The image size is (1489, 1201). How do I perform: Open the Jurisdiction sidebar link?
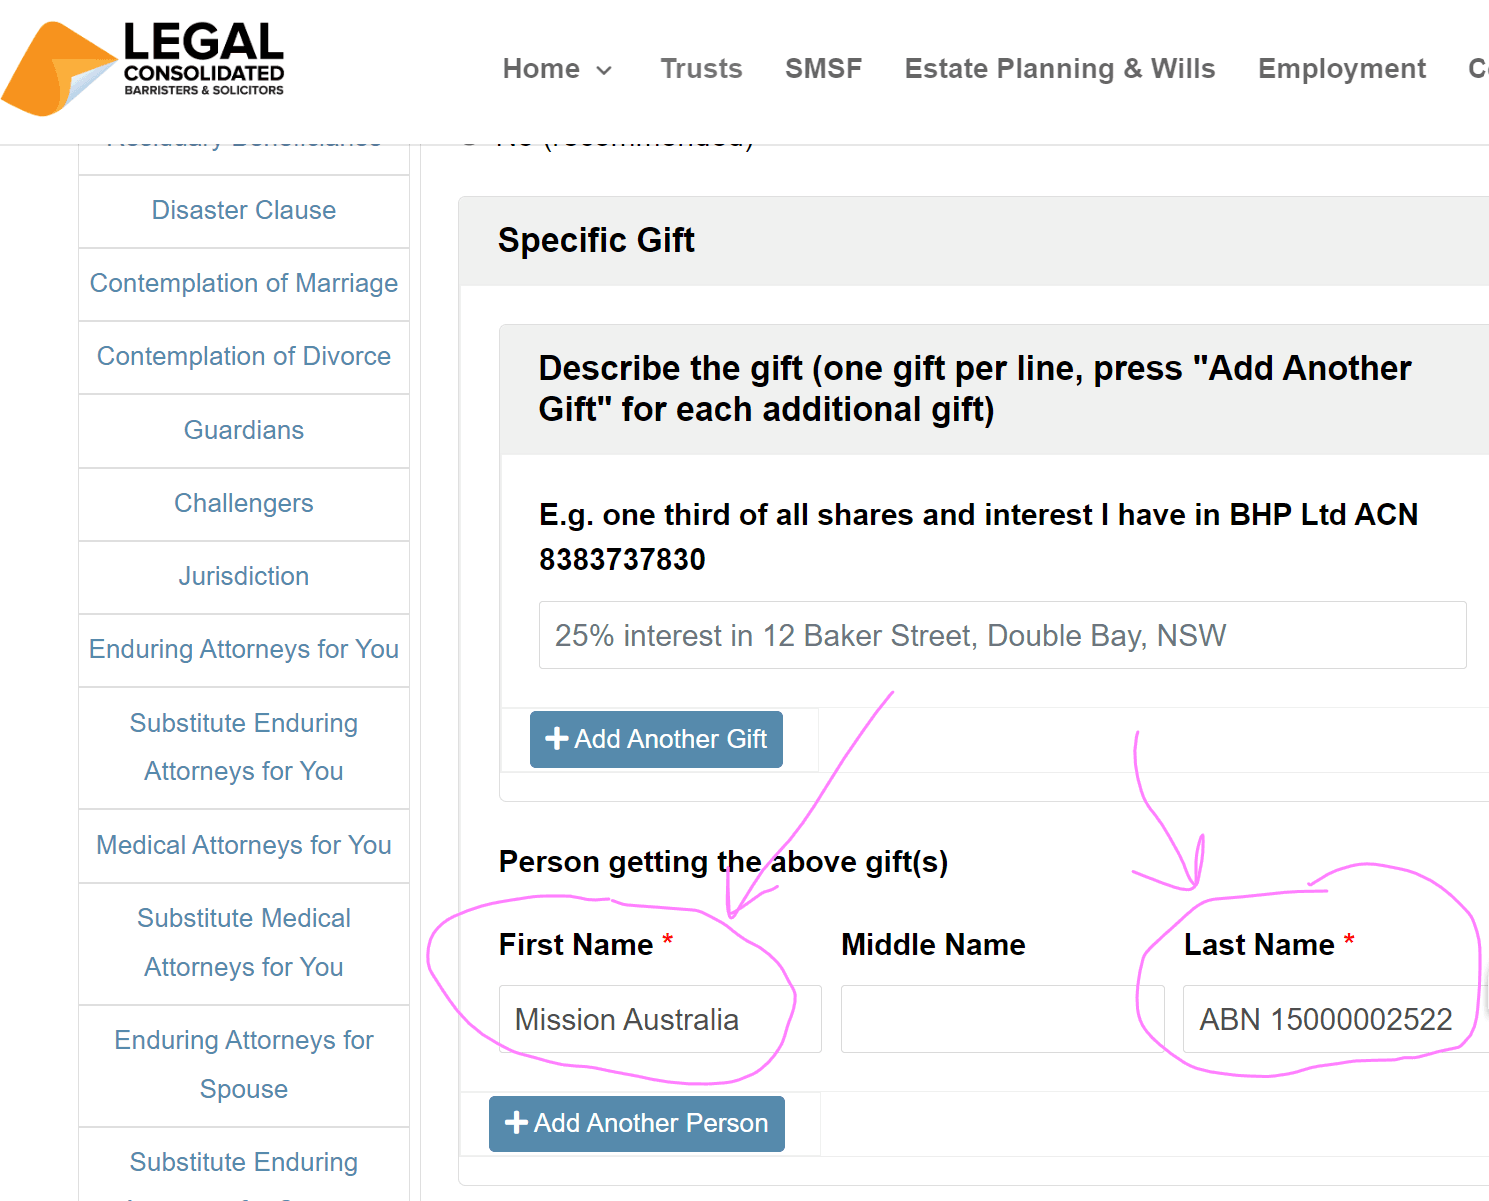(243, 576)
